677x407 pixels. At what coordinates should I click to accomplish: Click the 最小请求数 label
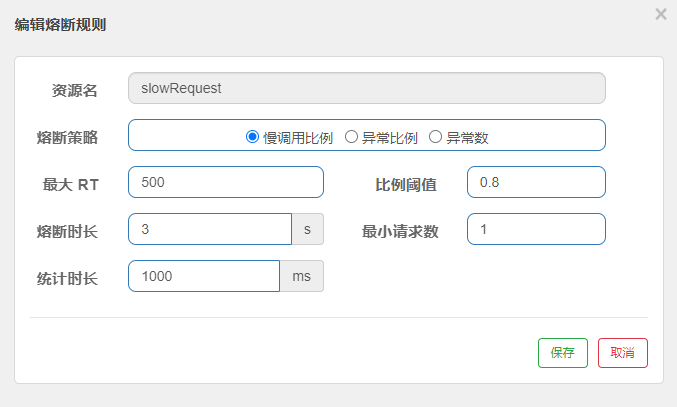[400, 231]
